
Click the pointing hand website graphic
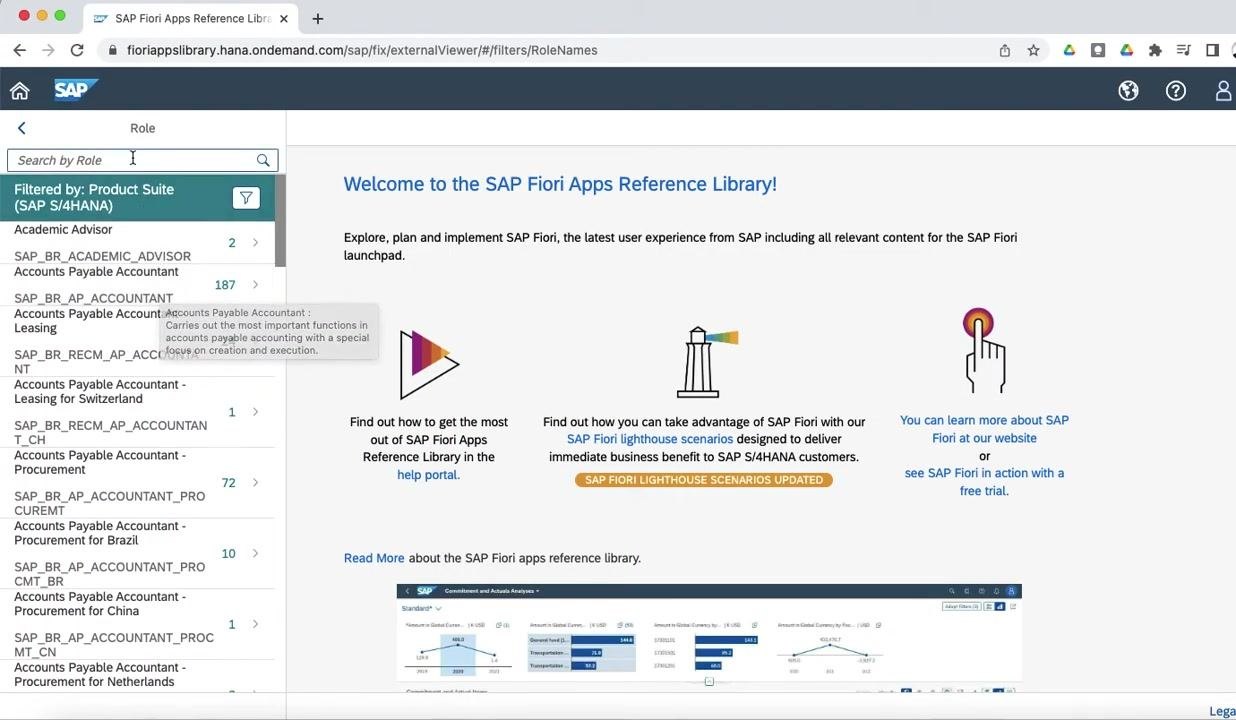coord(984,351)
